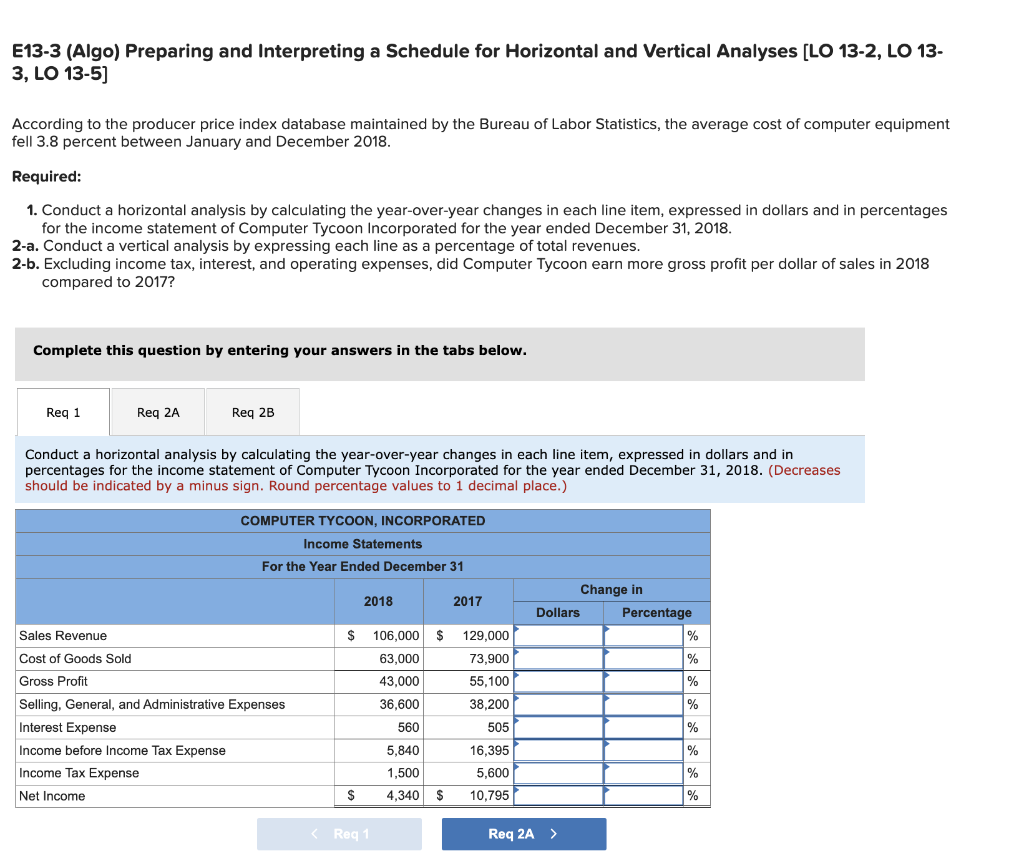Click the Cost of Goods Sold percentage field

pos(650,658)
